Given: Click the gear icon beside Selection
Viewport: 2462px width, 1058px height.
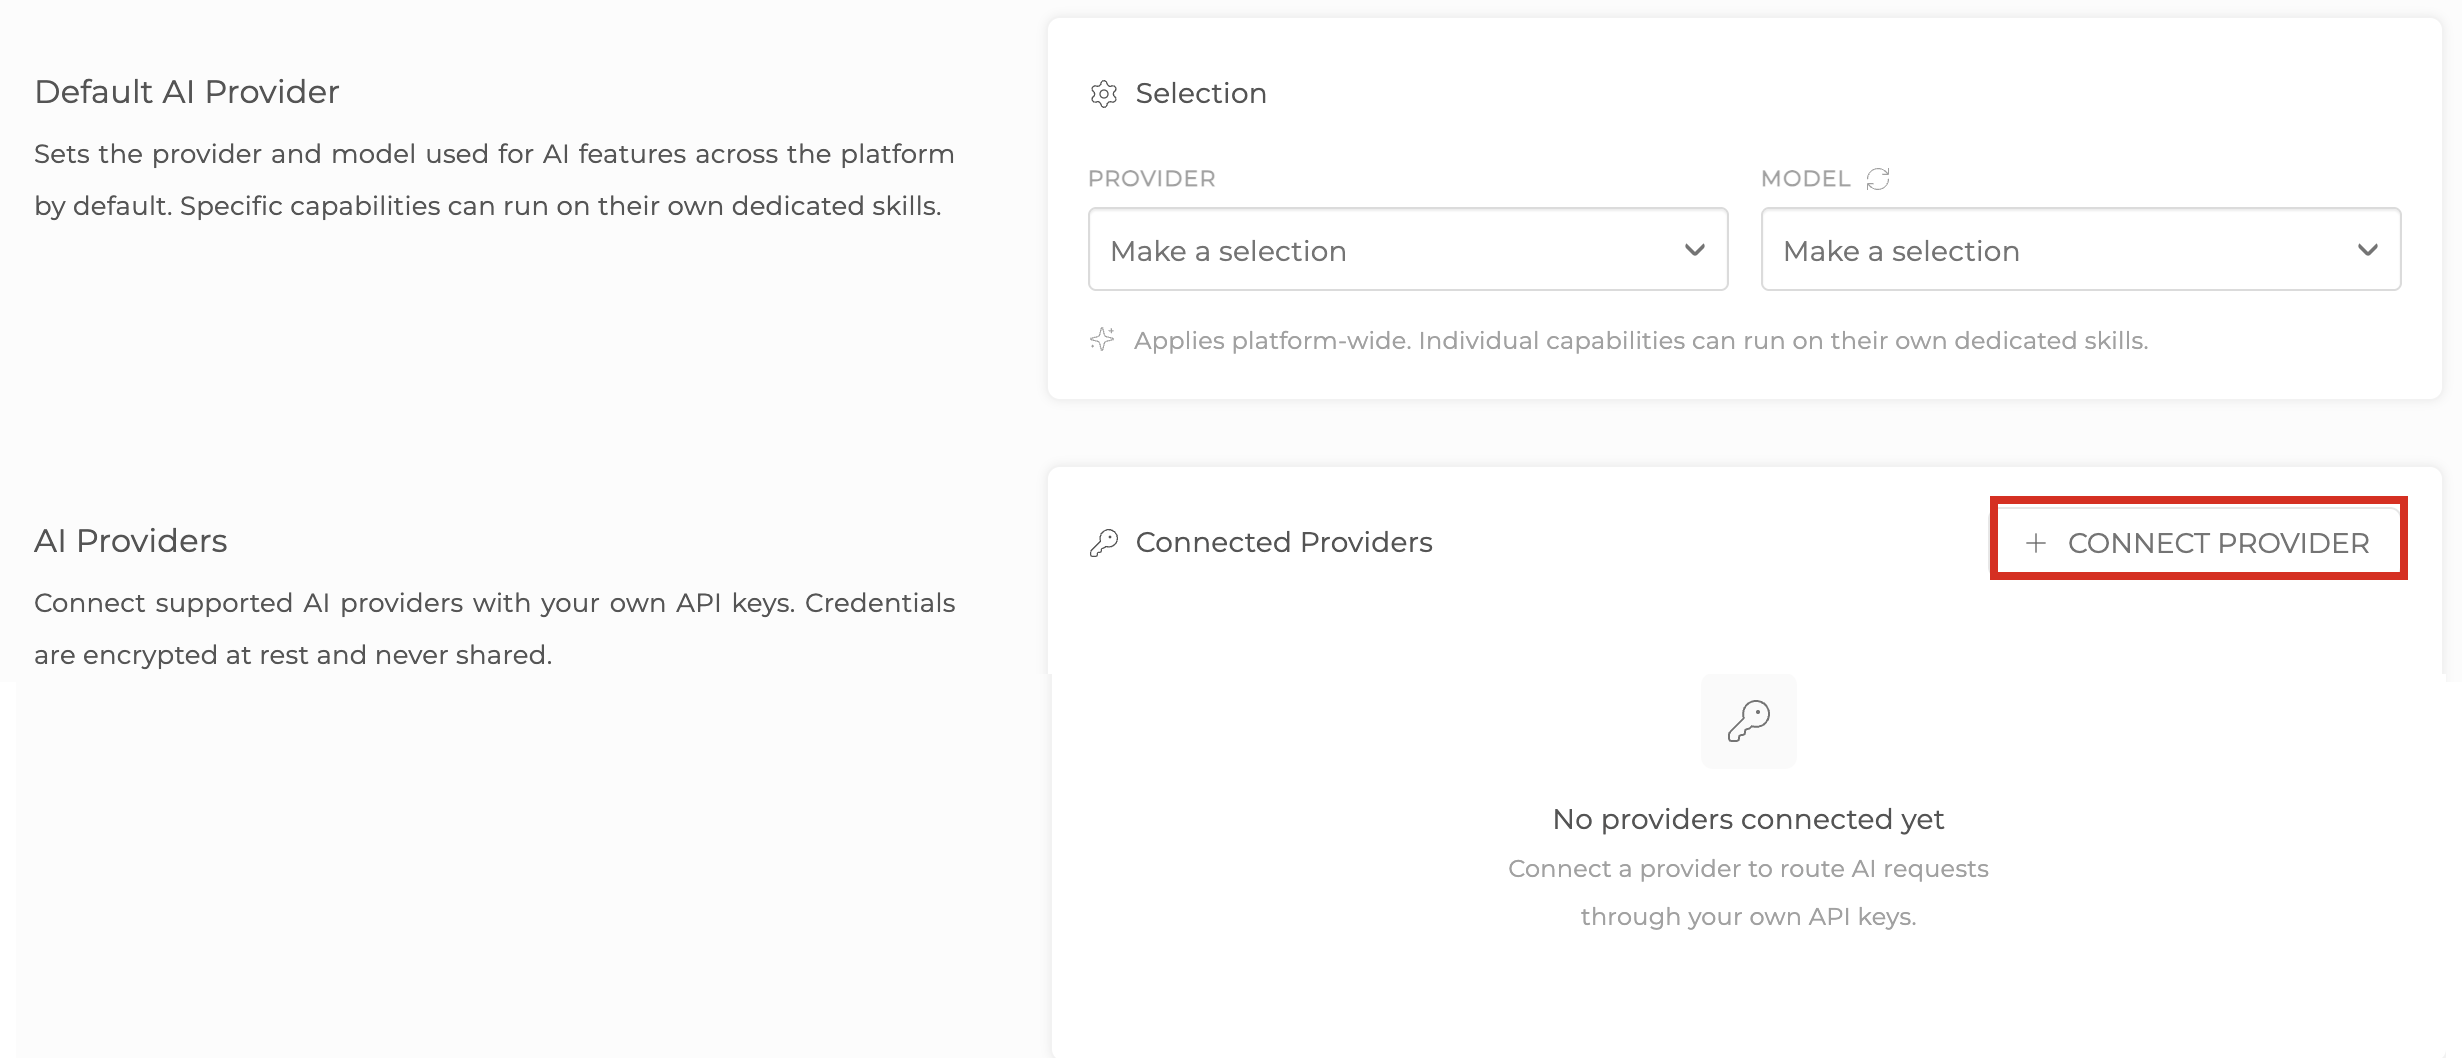Looking at the screenshot, I should (x=1103, y=94).
